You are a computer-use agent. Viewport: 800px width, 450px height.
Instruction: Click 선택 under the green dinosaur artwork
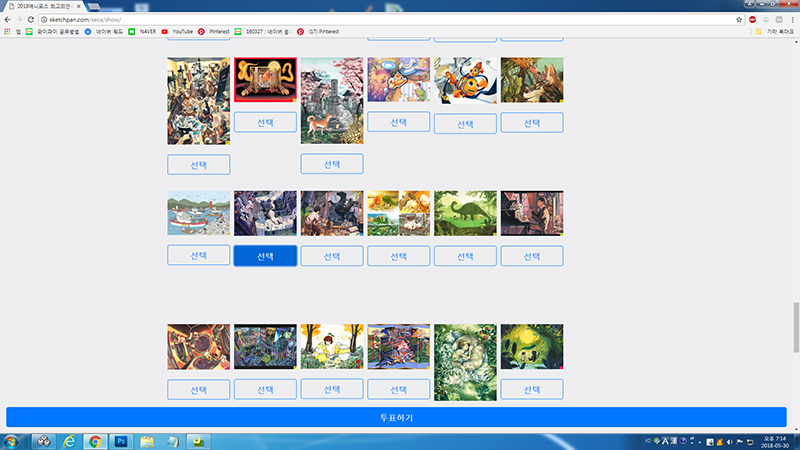click(465, 256)
